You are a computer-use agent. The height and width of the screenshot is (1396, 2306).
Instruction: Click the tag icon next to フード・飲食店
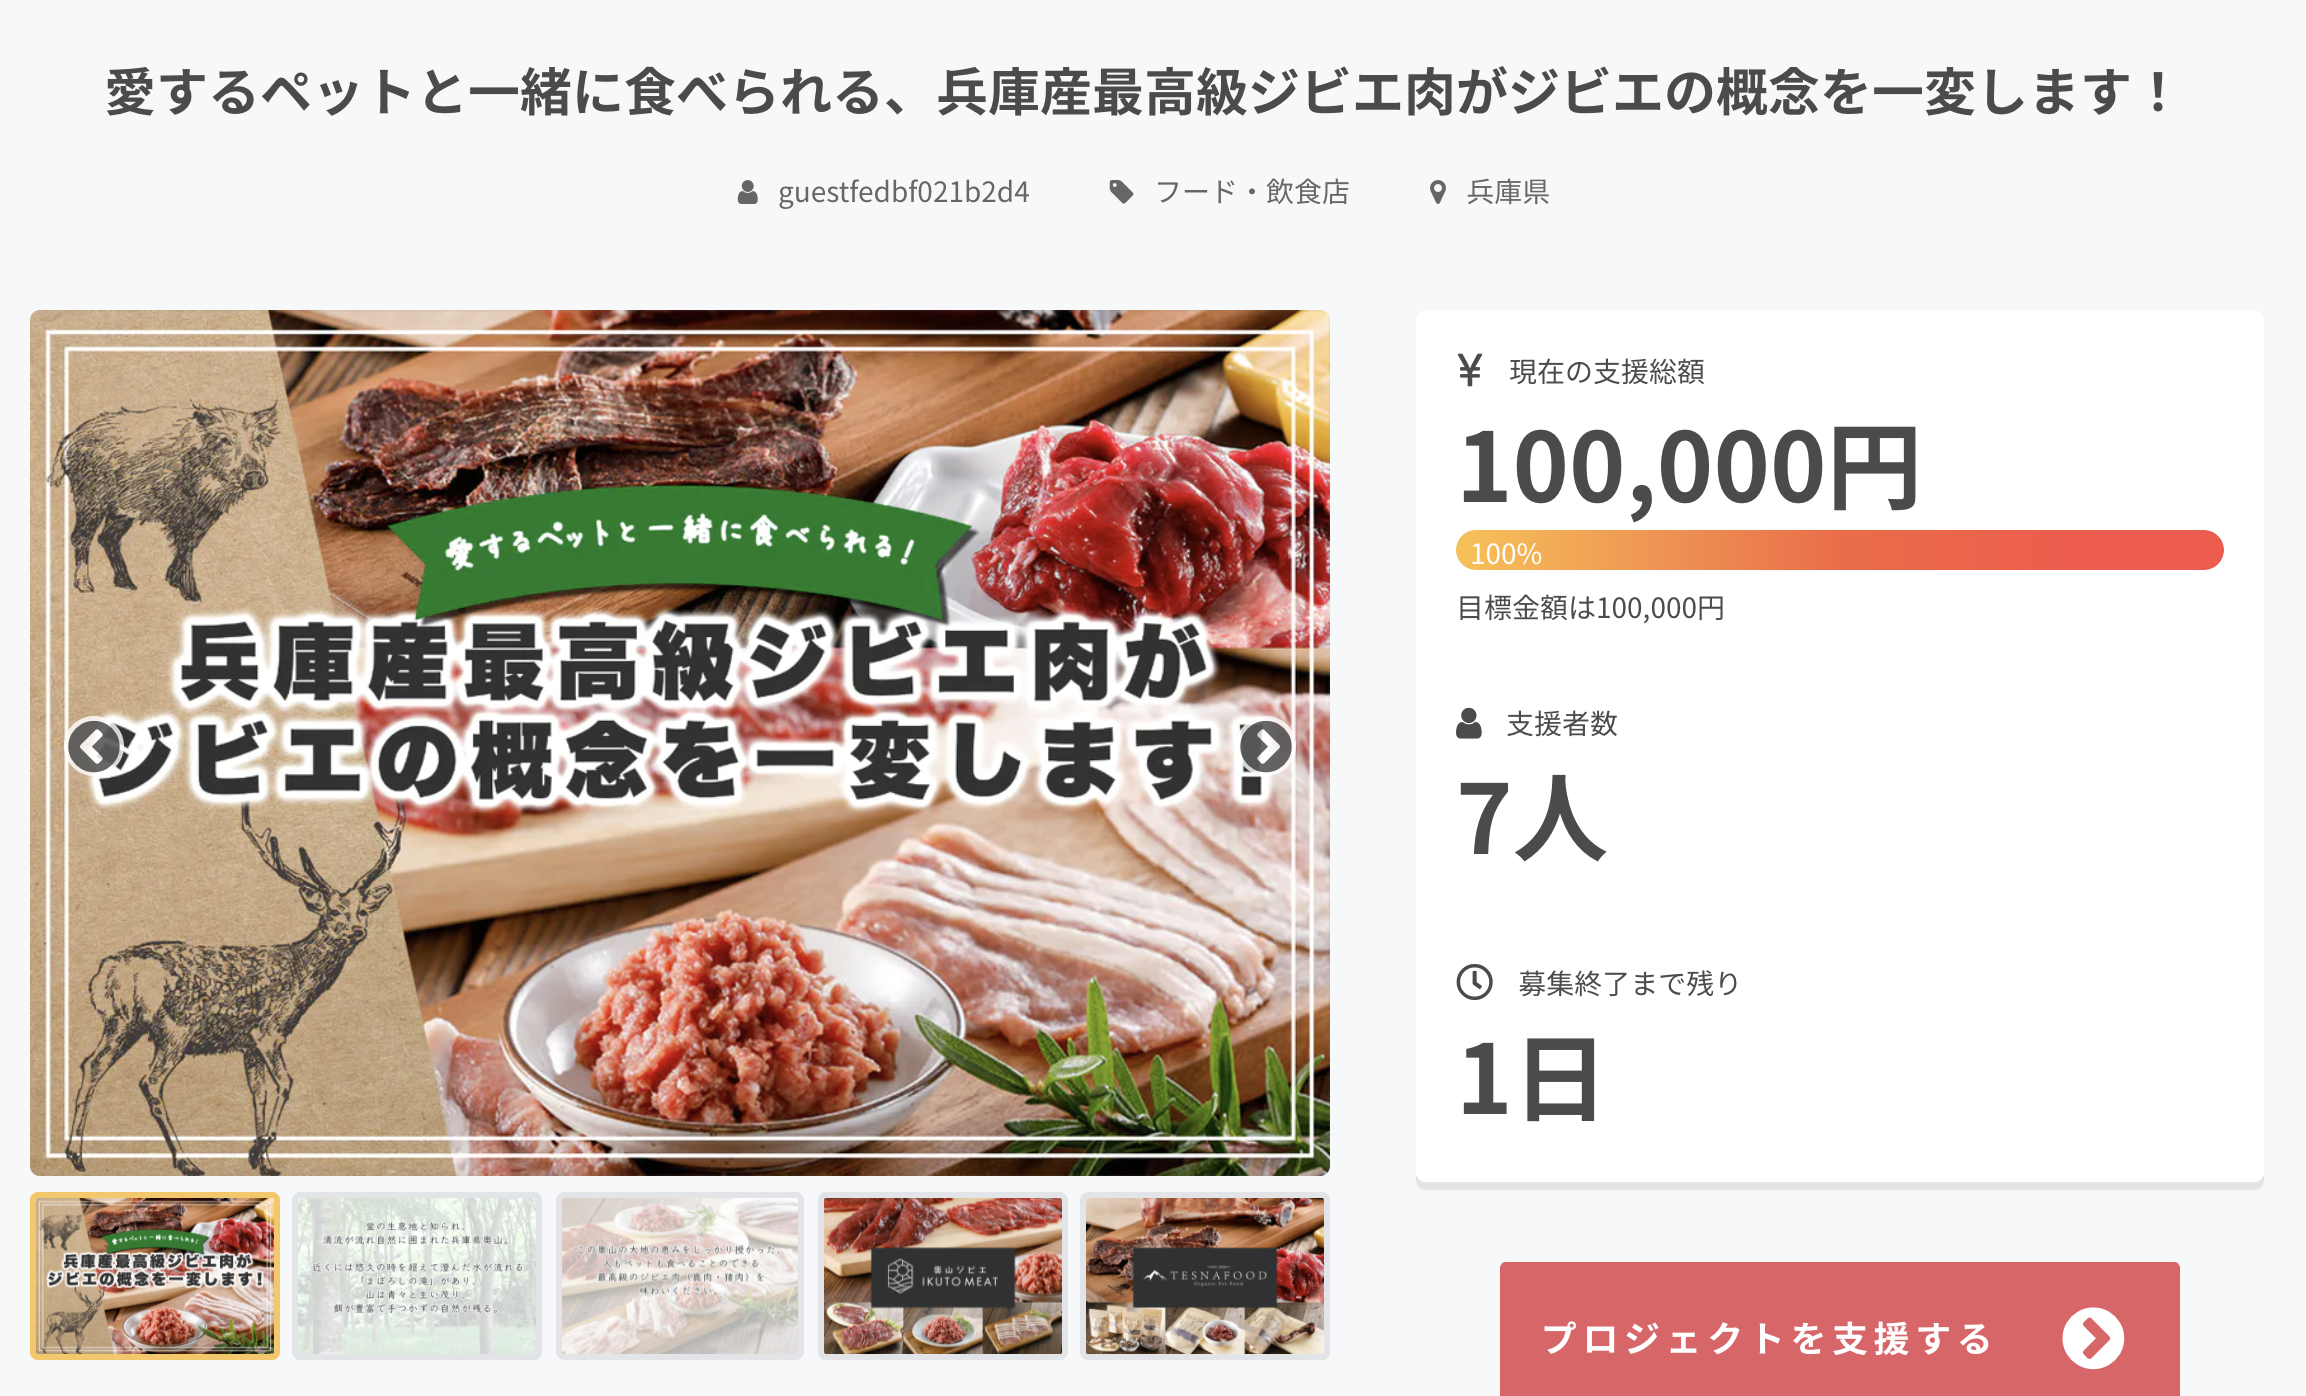pos(1121,192)
